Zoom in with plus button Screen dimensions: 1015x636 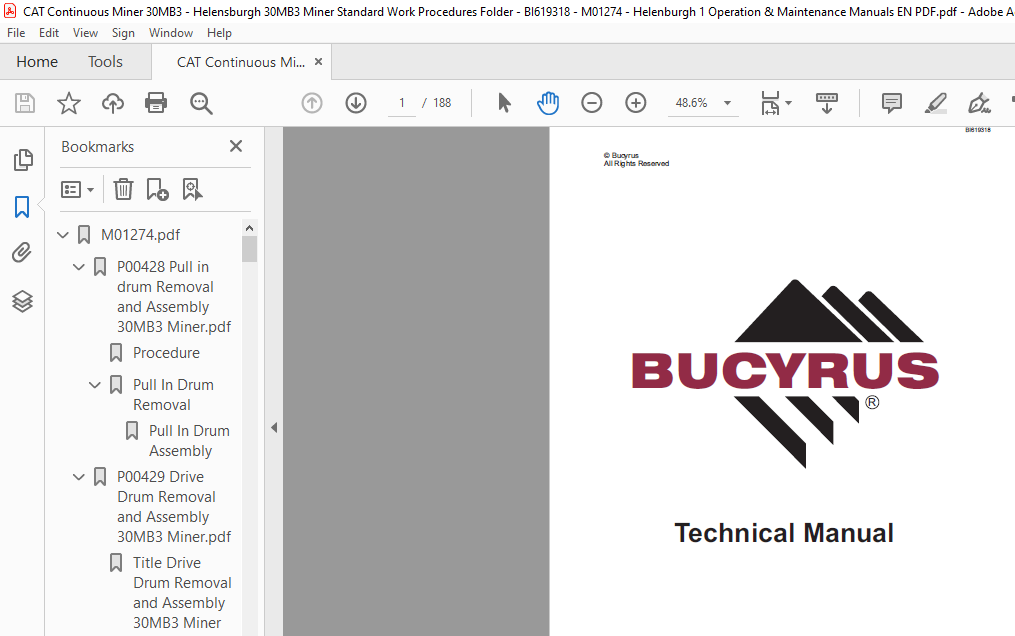(x=636, y=103)
